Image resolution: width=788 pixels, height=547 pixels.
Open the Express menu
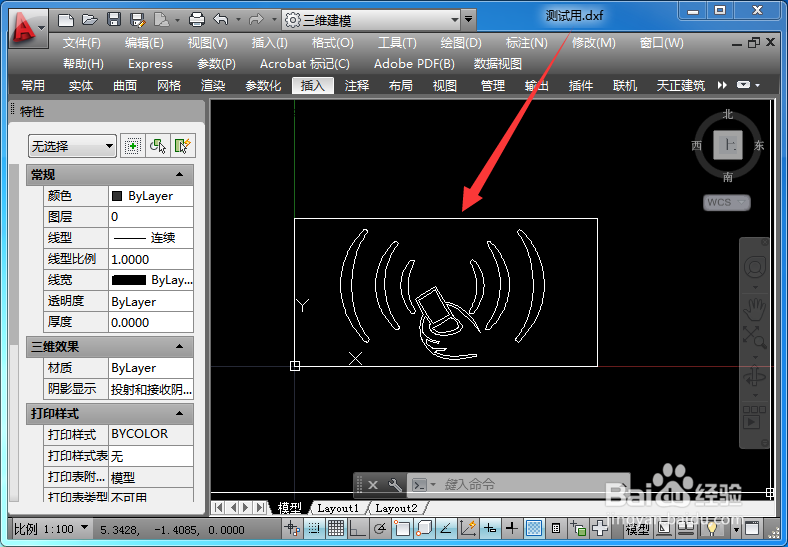pyautogui.click(x=150, y=64)
